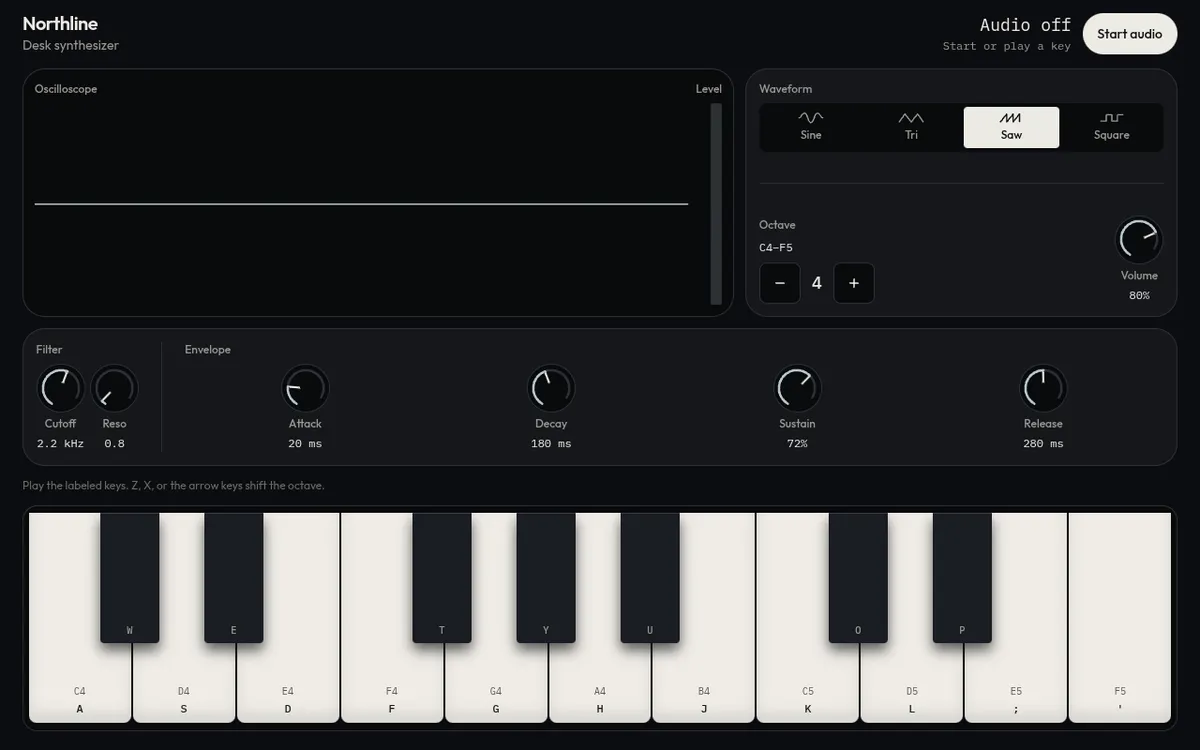Click the '180 ms' decay value
1200x750 pixels.
551,443
